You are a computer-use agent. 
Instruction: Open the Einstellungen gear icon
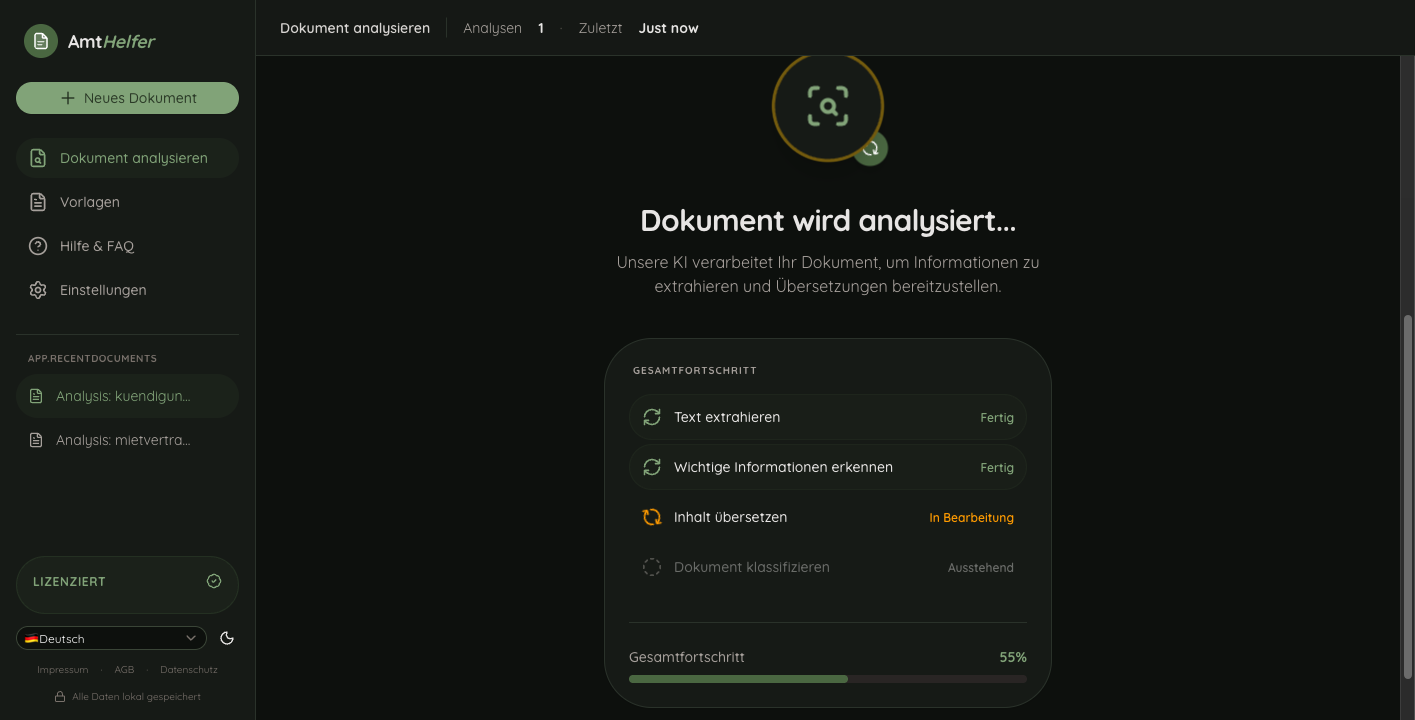click(37, 290)
